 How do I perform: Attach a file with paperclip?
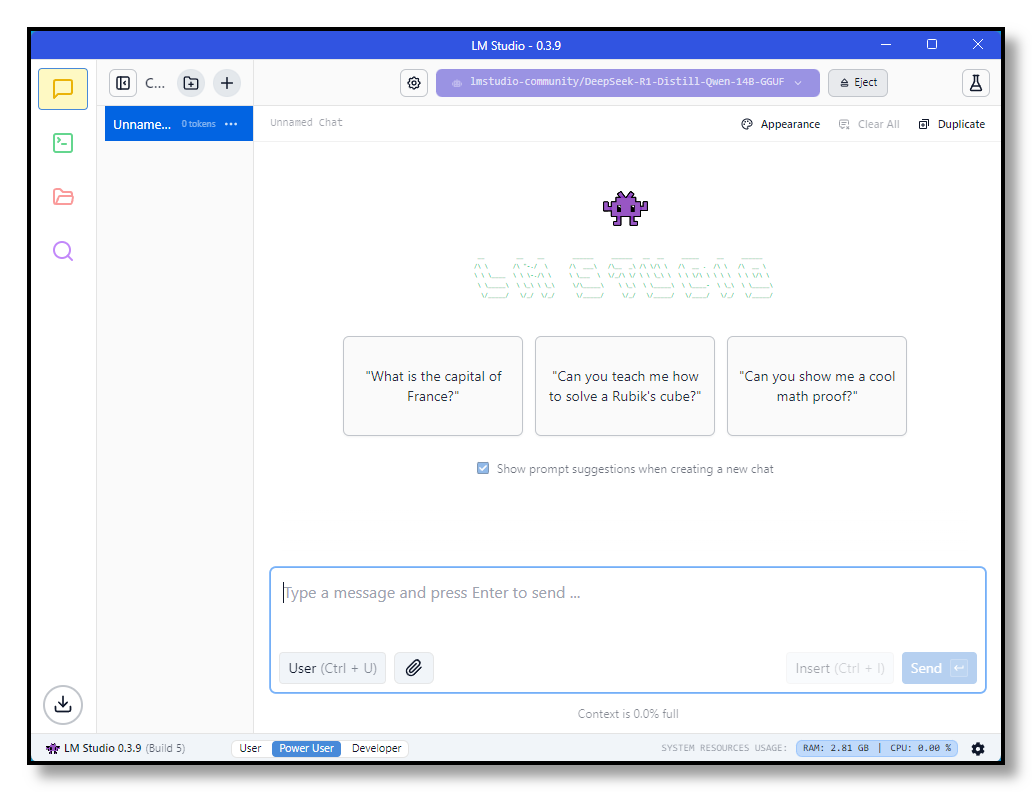(x=413, y=668)
